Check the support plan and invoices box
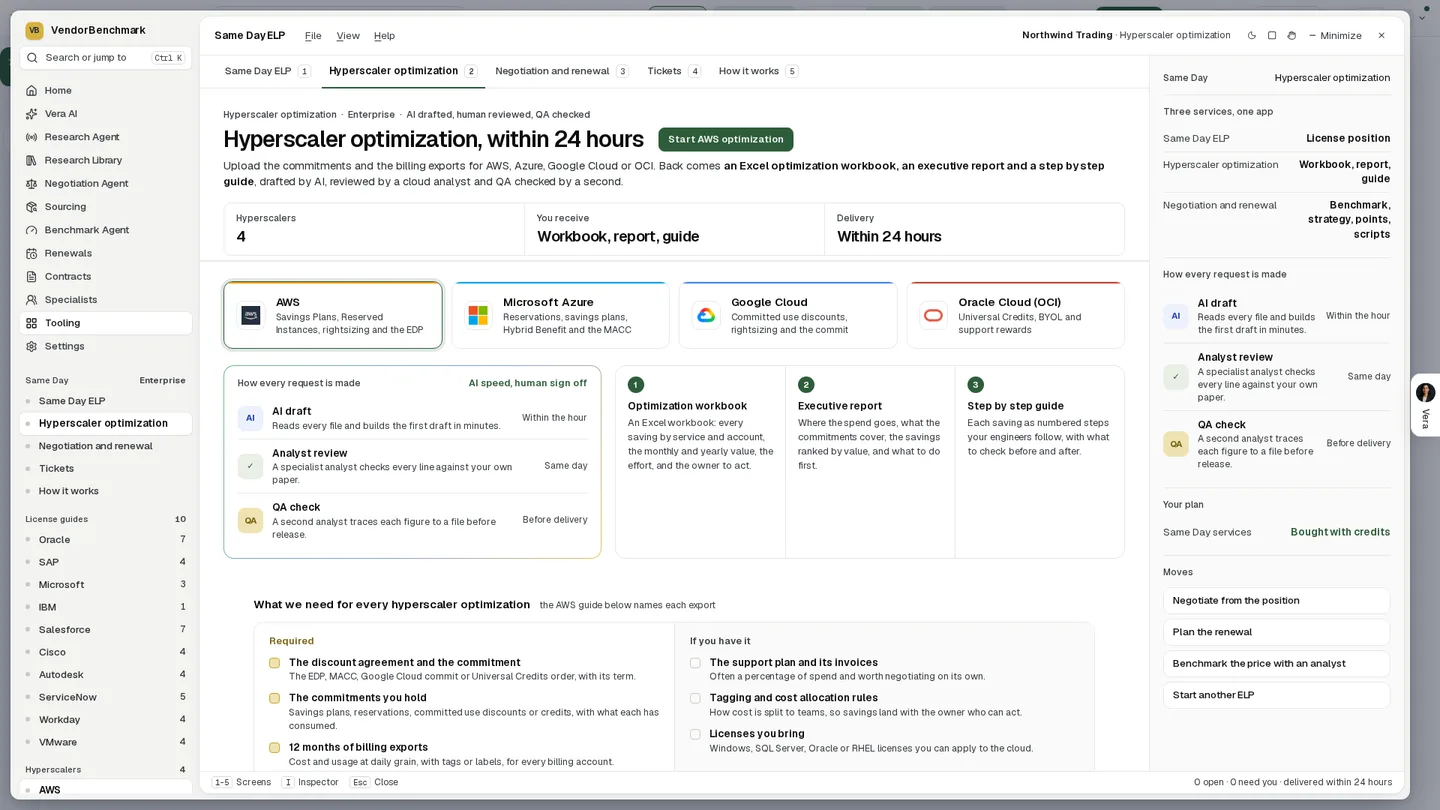This screenshot has height=810, width=1440. pos(695,663)
